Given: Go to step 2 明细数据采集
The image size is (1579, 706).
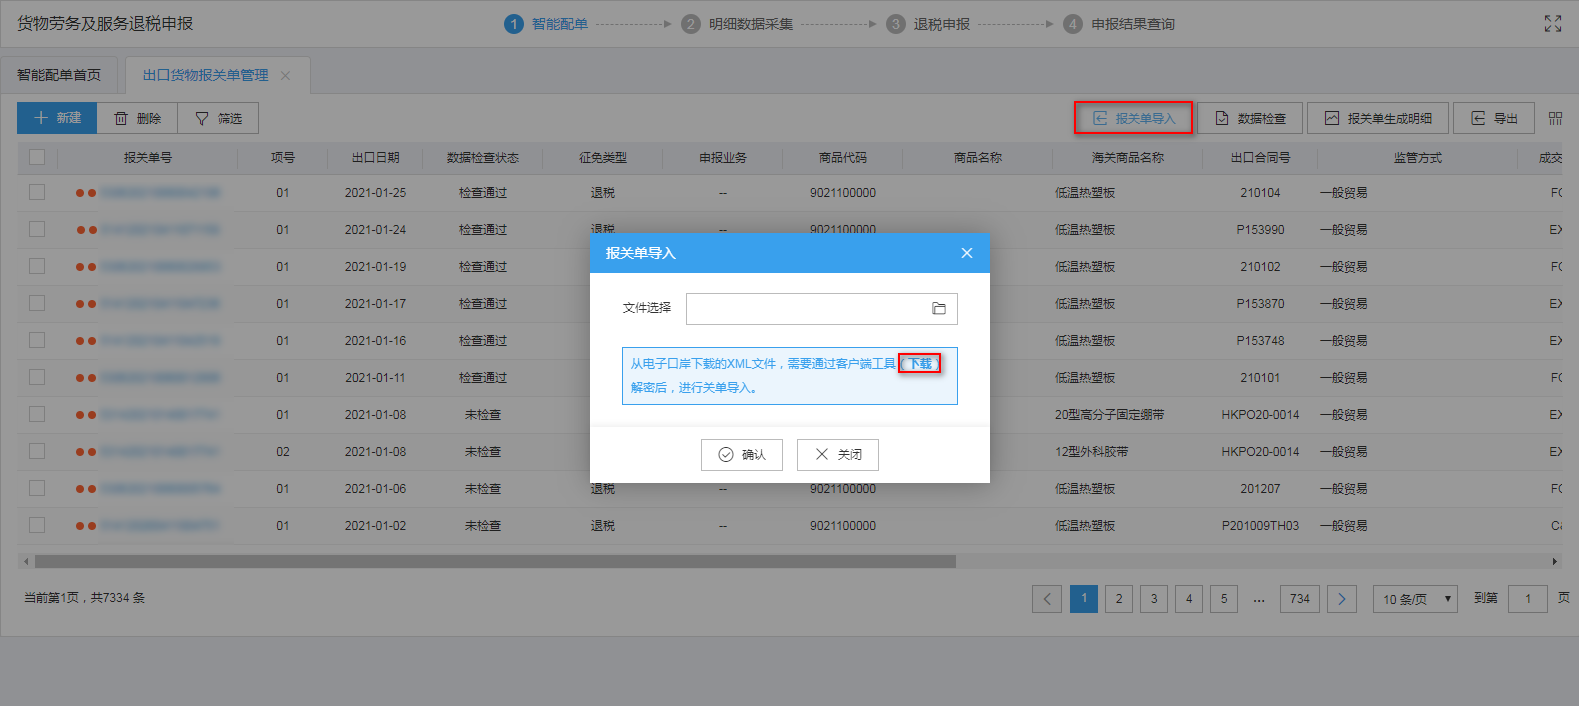Looking at the screenshot, I should click(738, 24).
